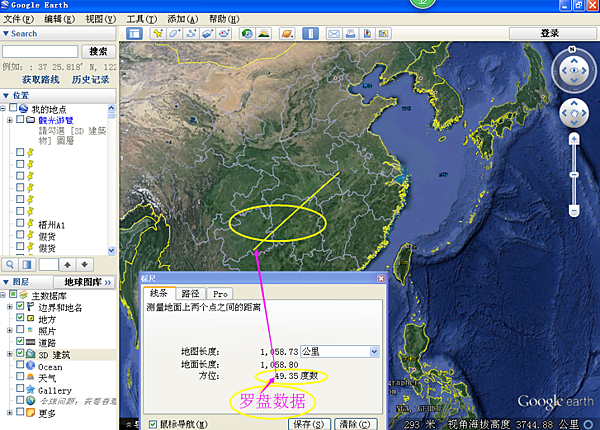Add an image overlay icon
This screenshot has height=430, width=600.
(x=207, y=34)
